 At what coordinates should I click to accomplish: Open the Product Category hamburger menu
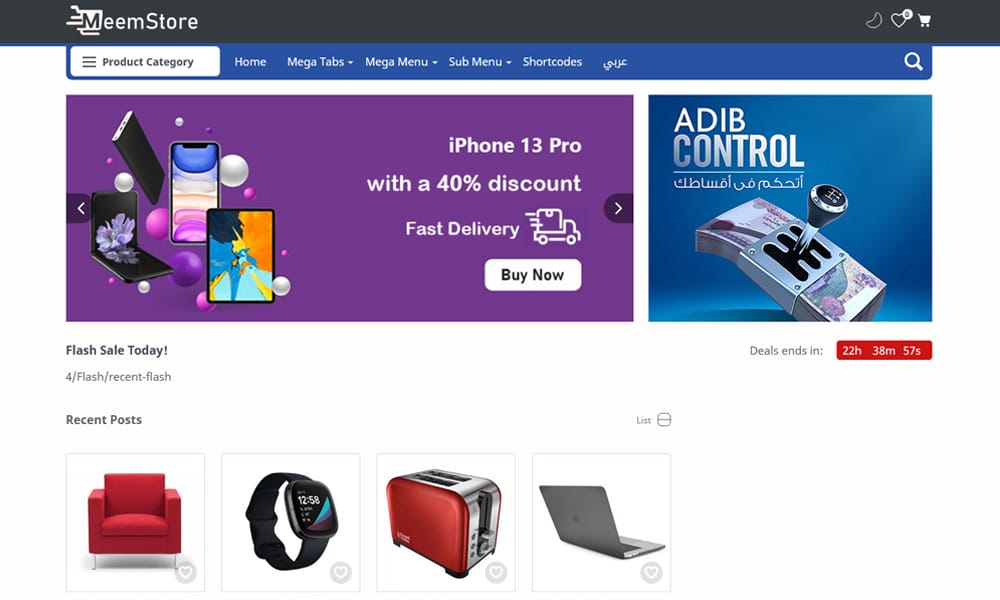[x=145, y=61]
